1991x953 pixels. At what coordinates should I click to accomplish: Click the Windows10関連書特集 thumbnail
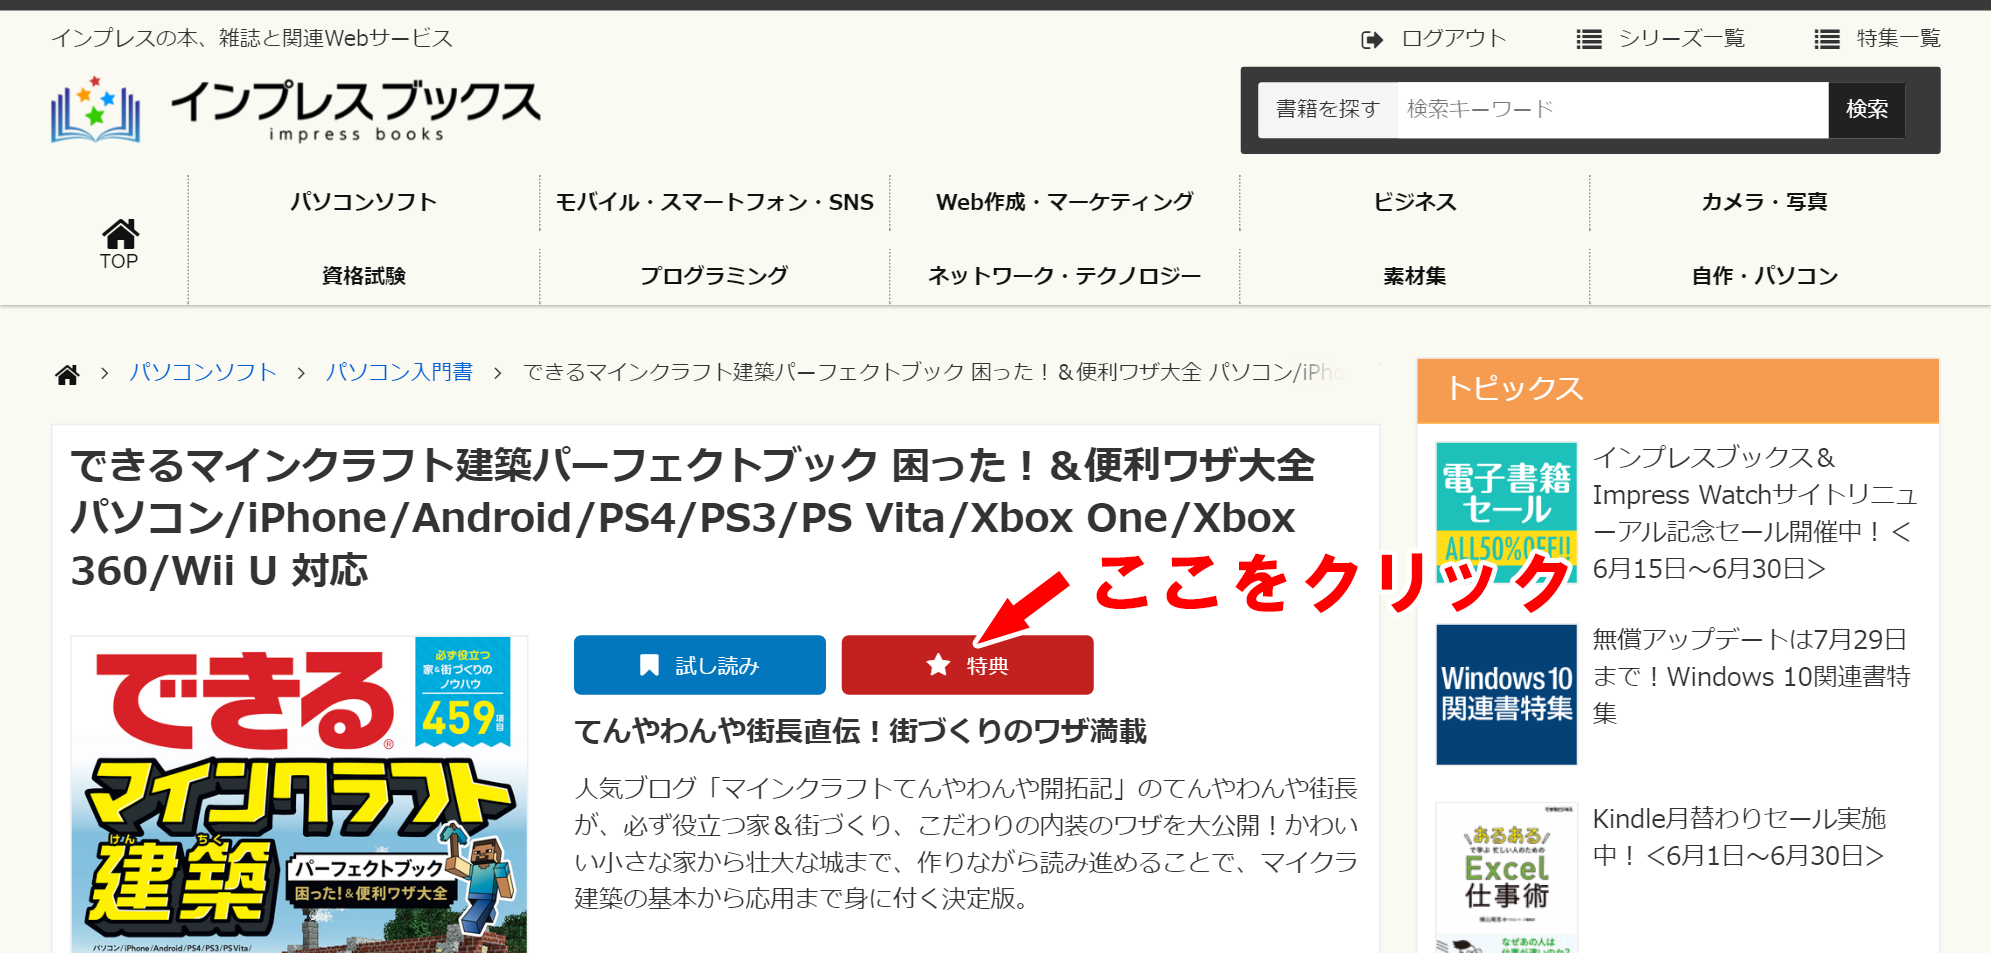tap(1506, 695)
